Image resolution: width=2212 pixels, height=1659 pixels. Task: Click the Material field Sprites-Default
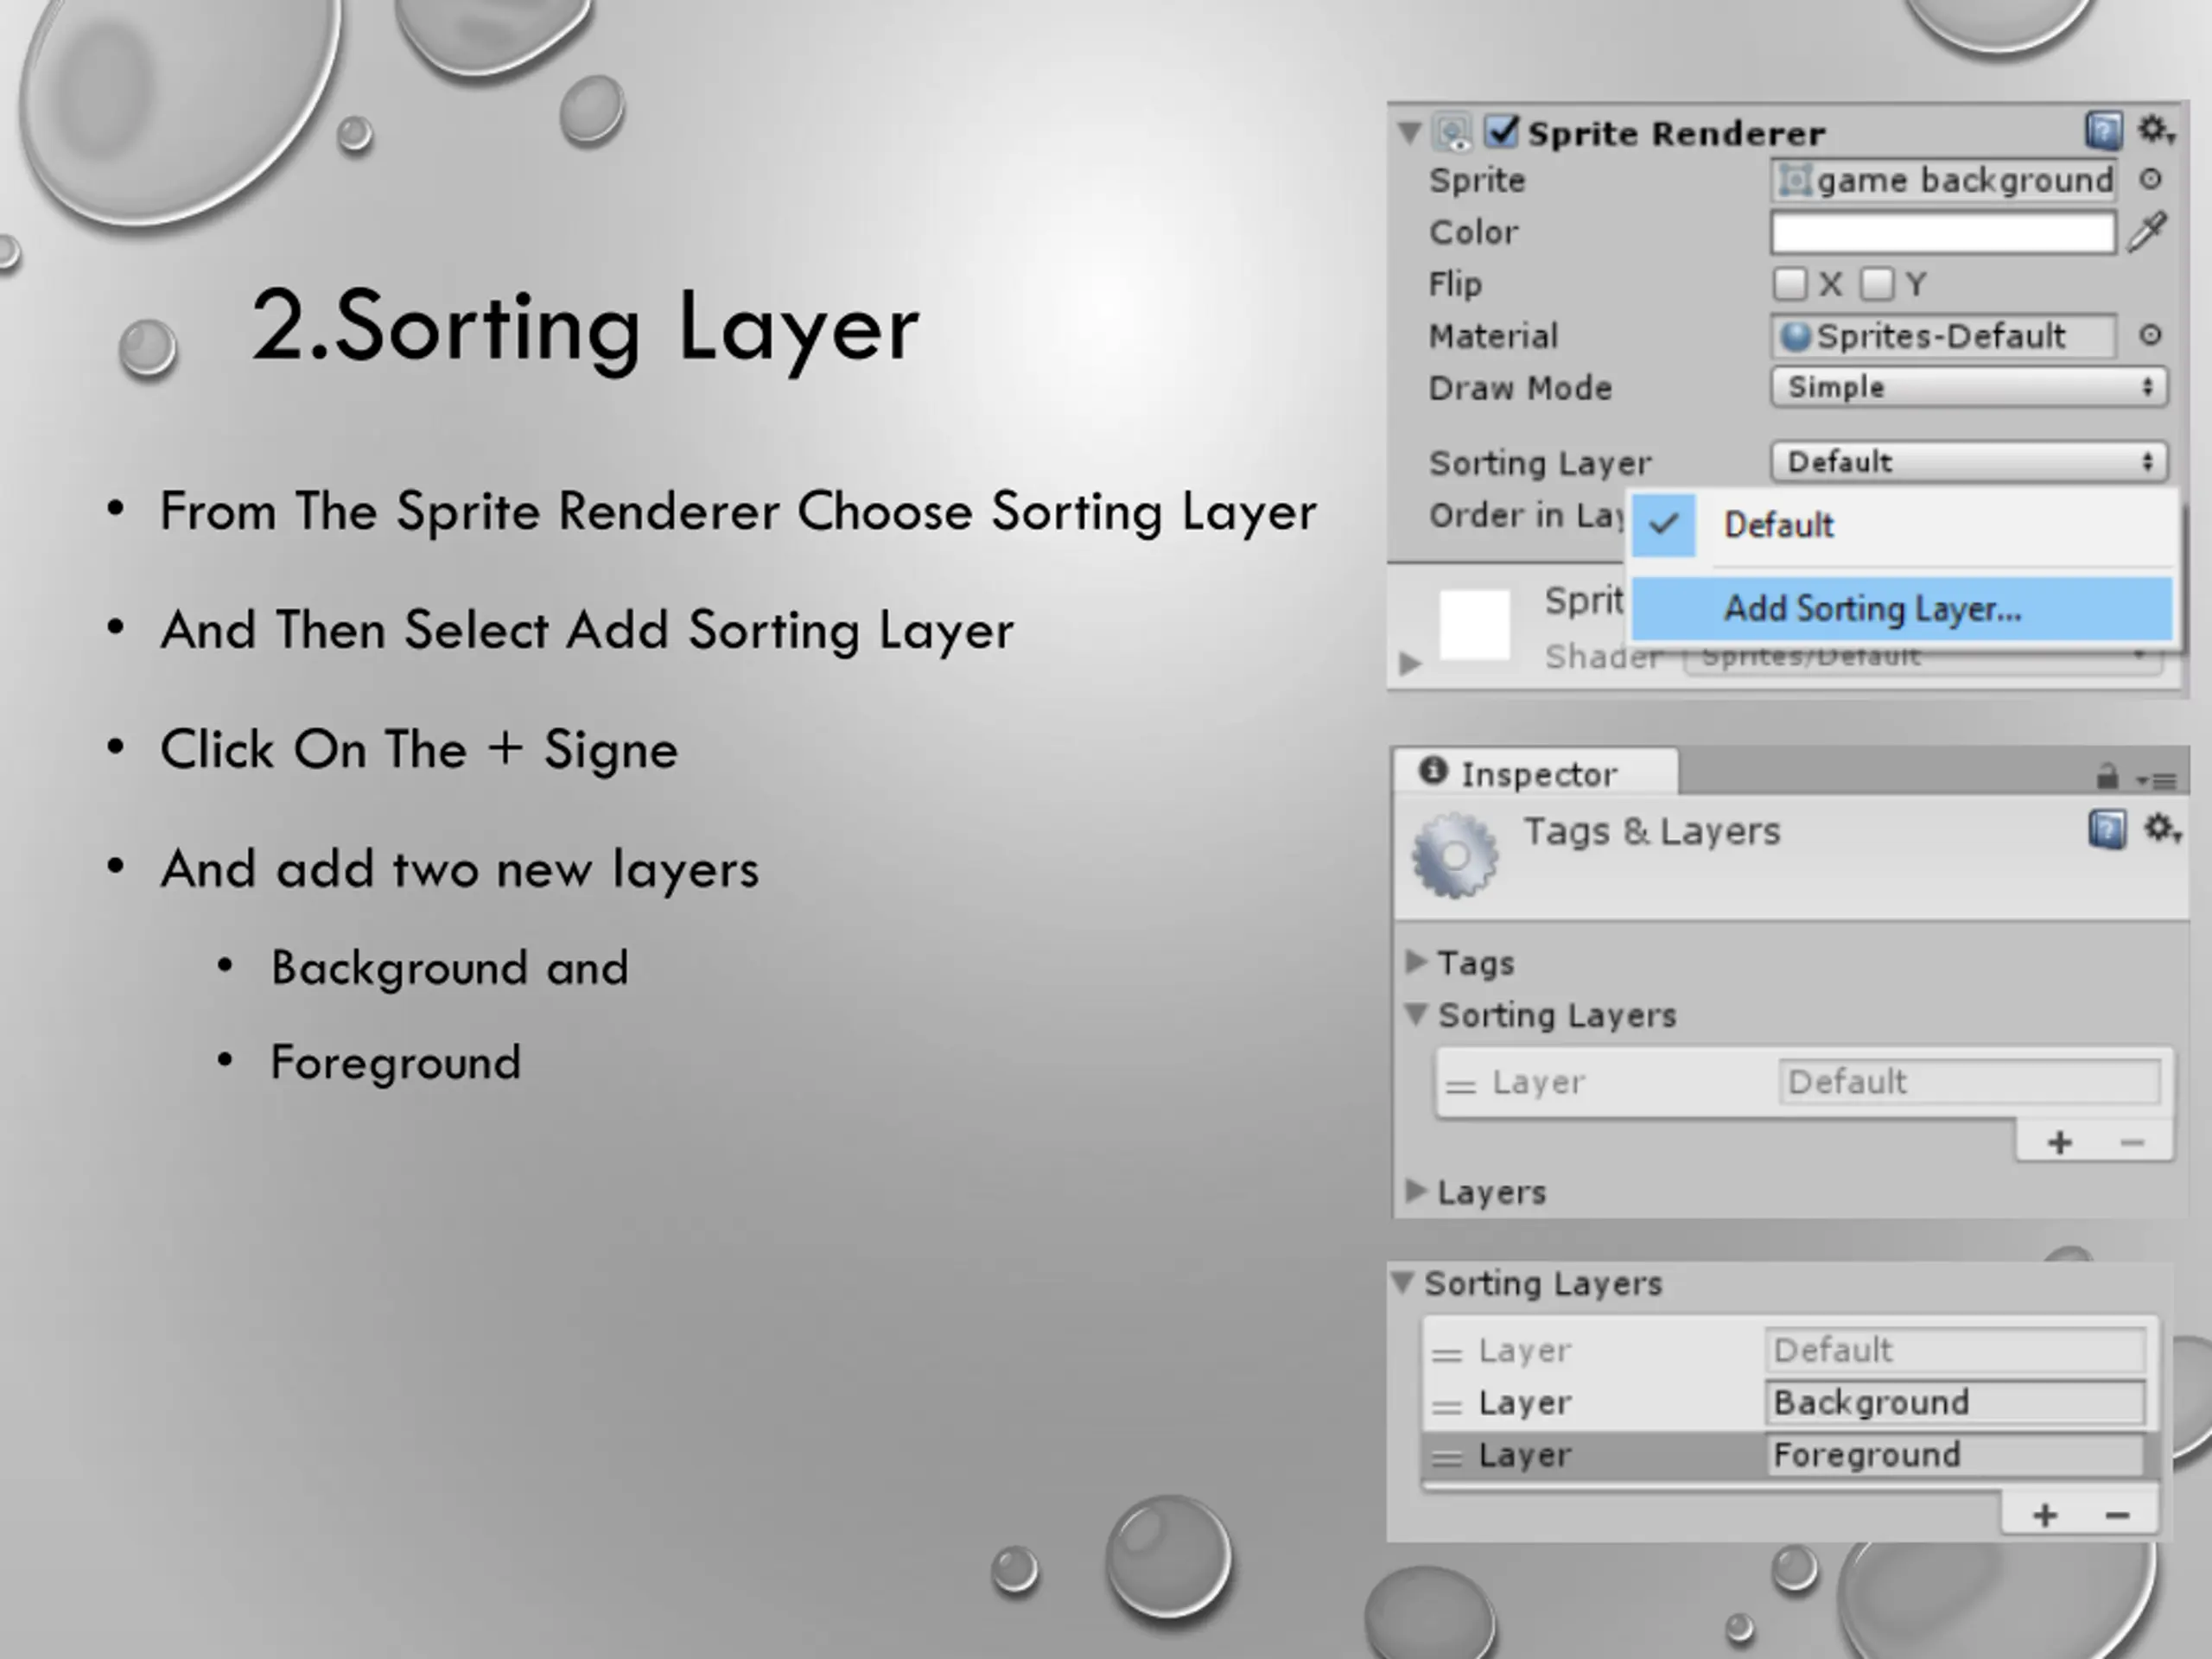pyautogui.click(x=1943, y=336)
